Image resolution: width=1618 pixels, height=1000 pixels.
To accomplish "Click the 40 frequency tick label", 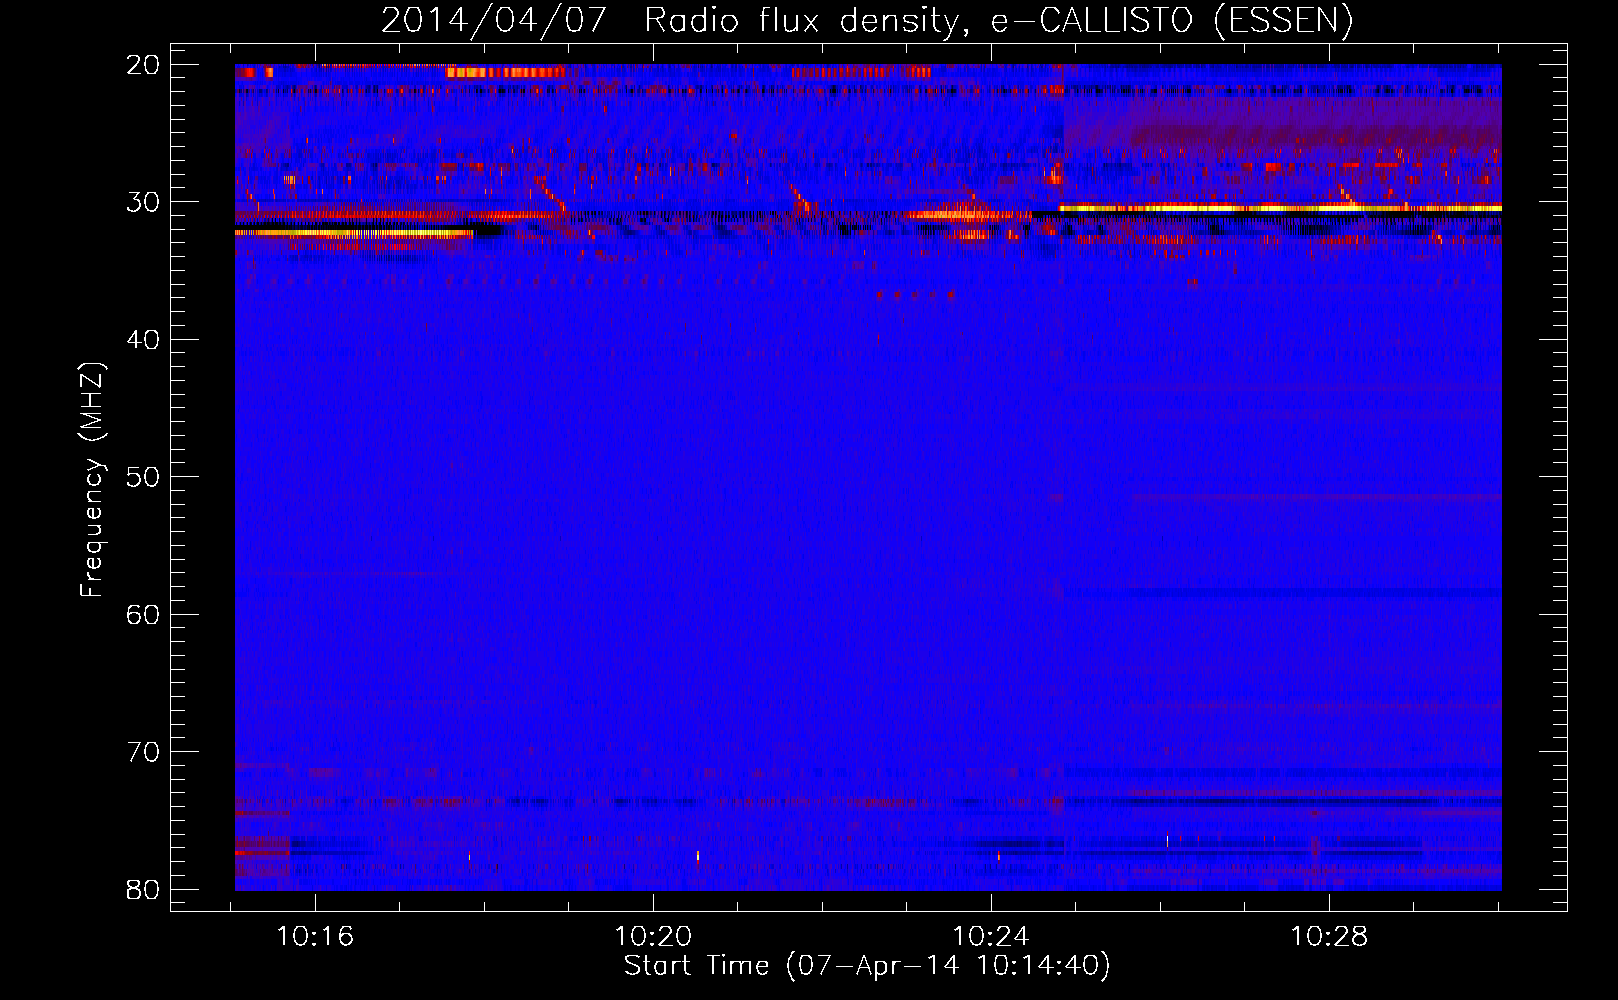I will [x=144, y=340].
